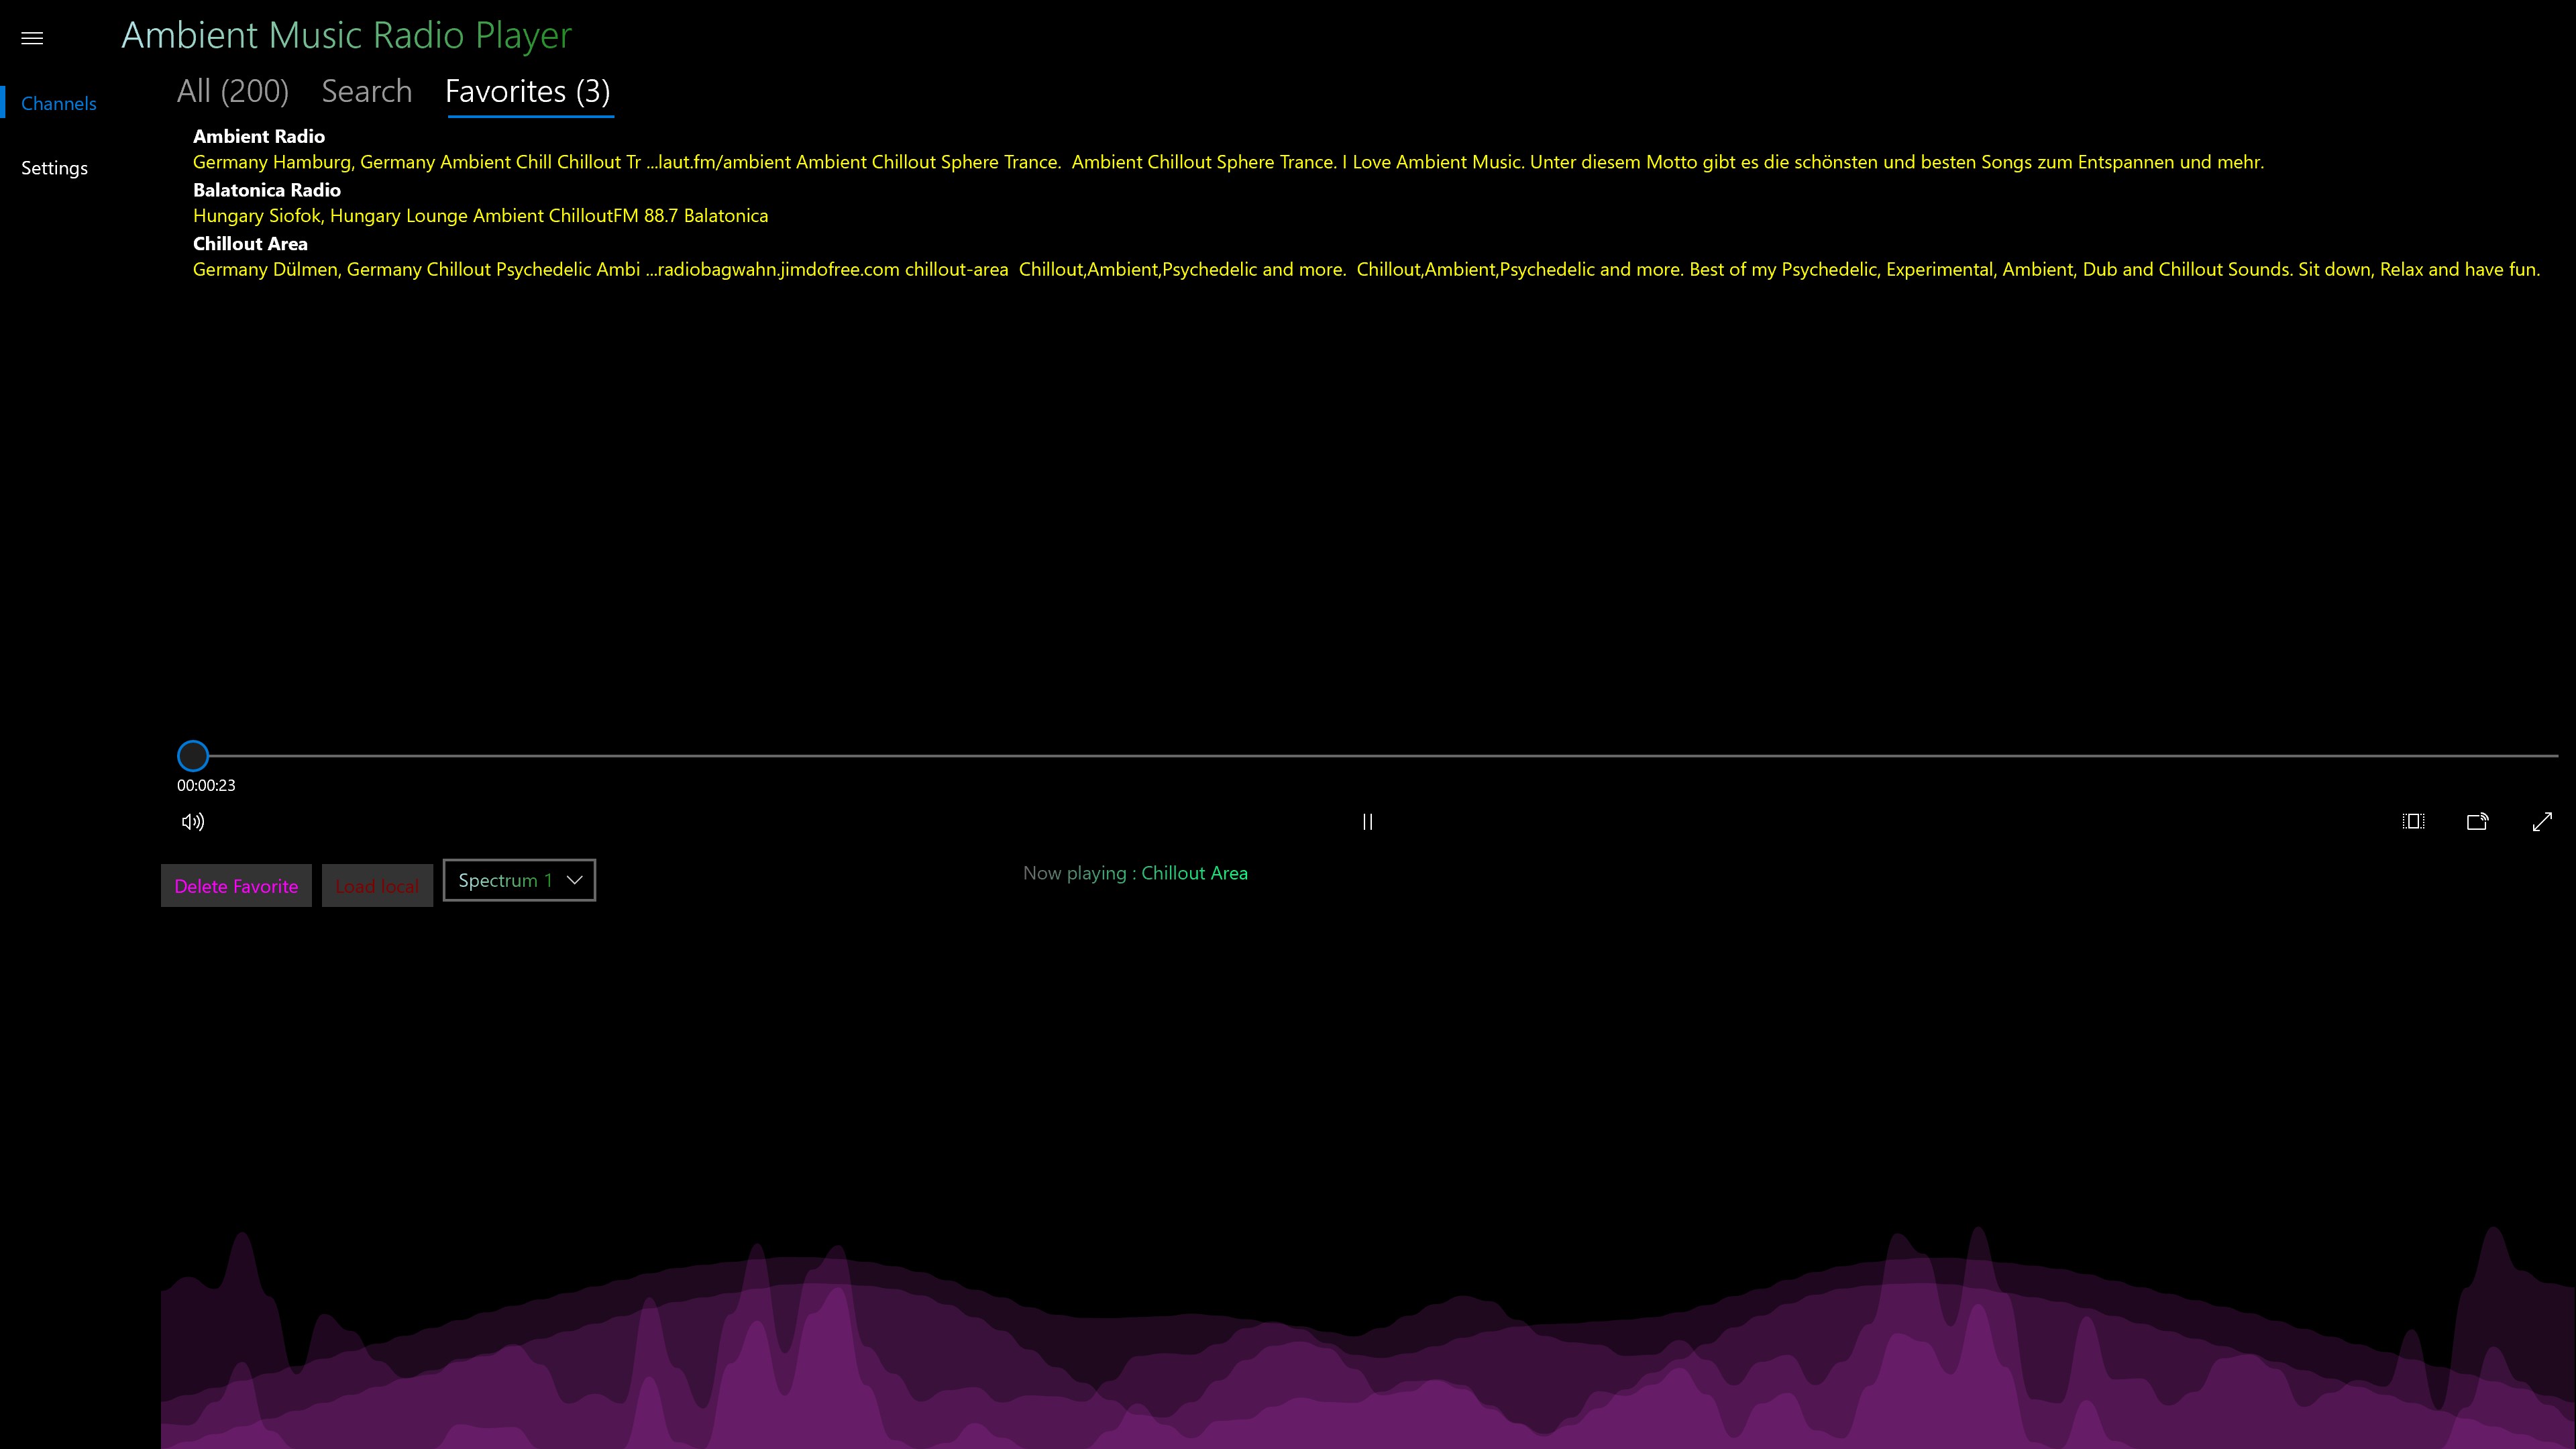The image size is (2576, 1449).
Task: Click the cast to device icon
Action: tap(2477, 822)
